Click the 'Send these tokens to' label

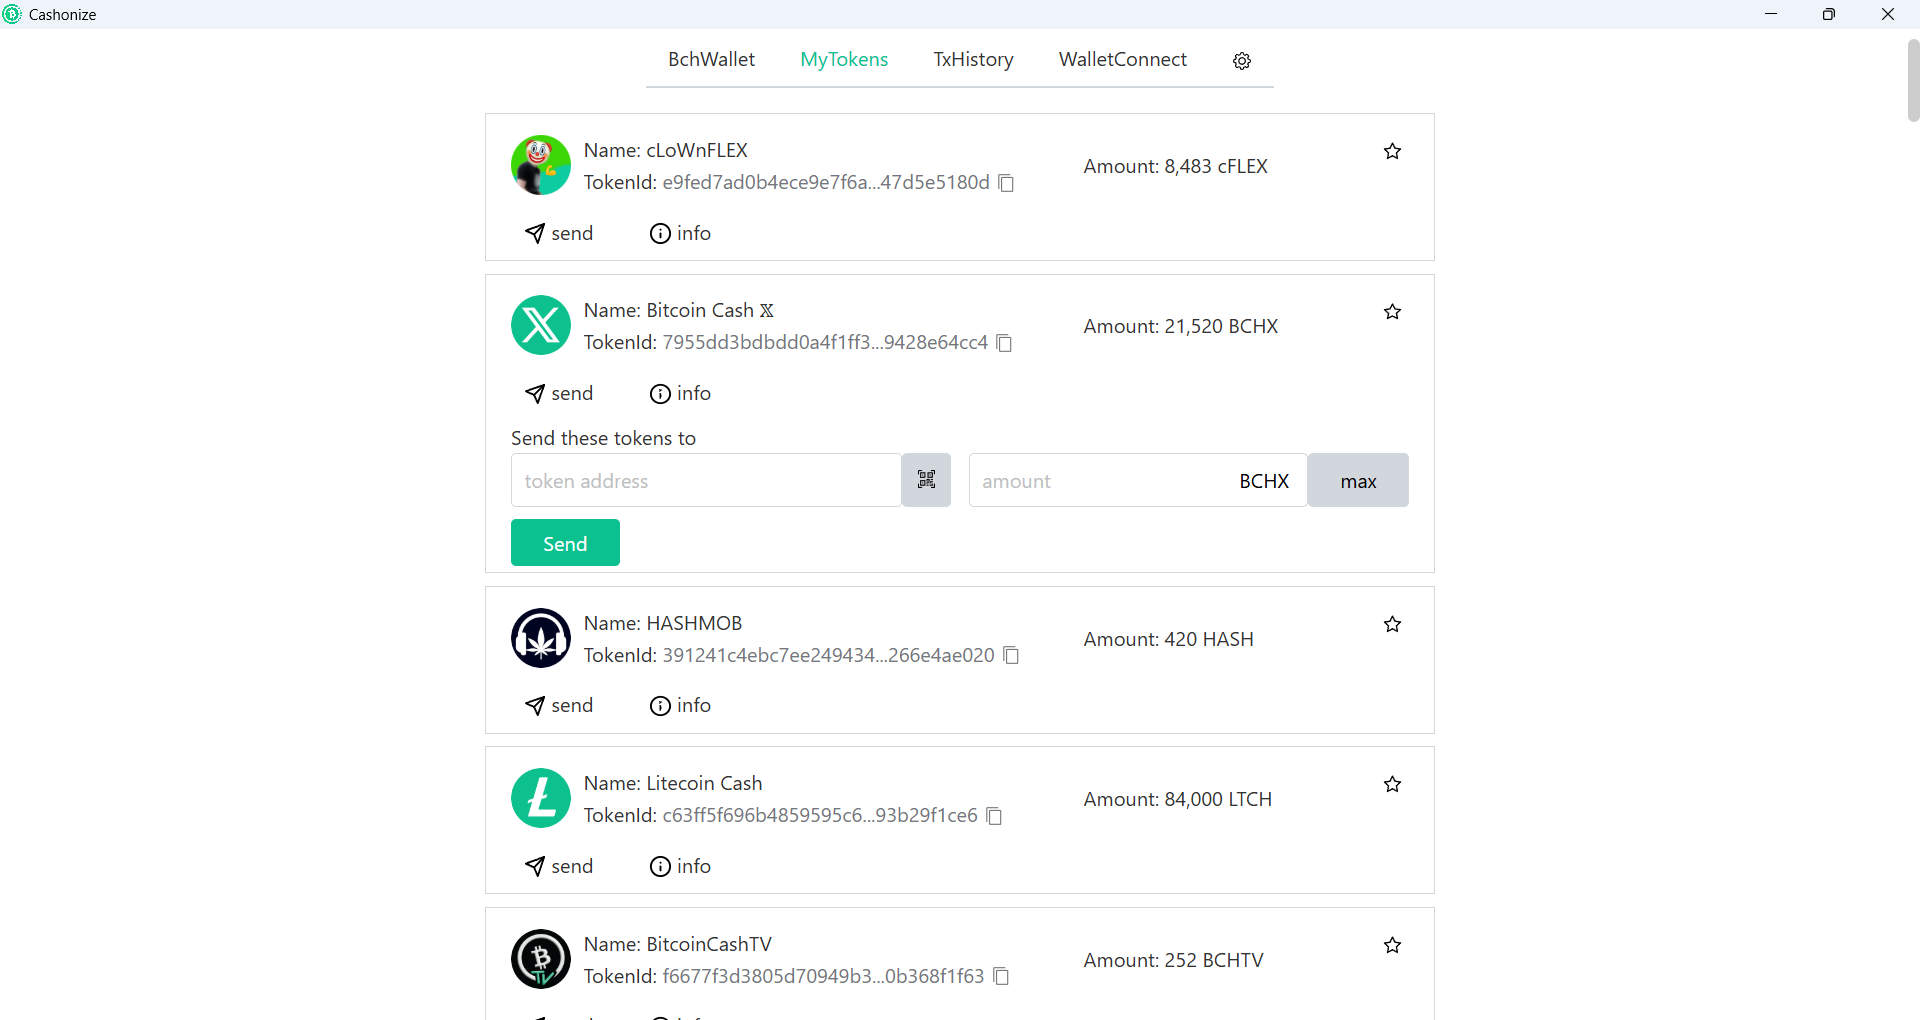pyautogui.click(x=603, y=438)
